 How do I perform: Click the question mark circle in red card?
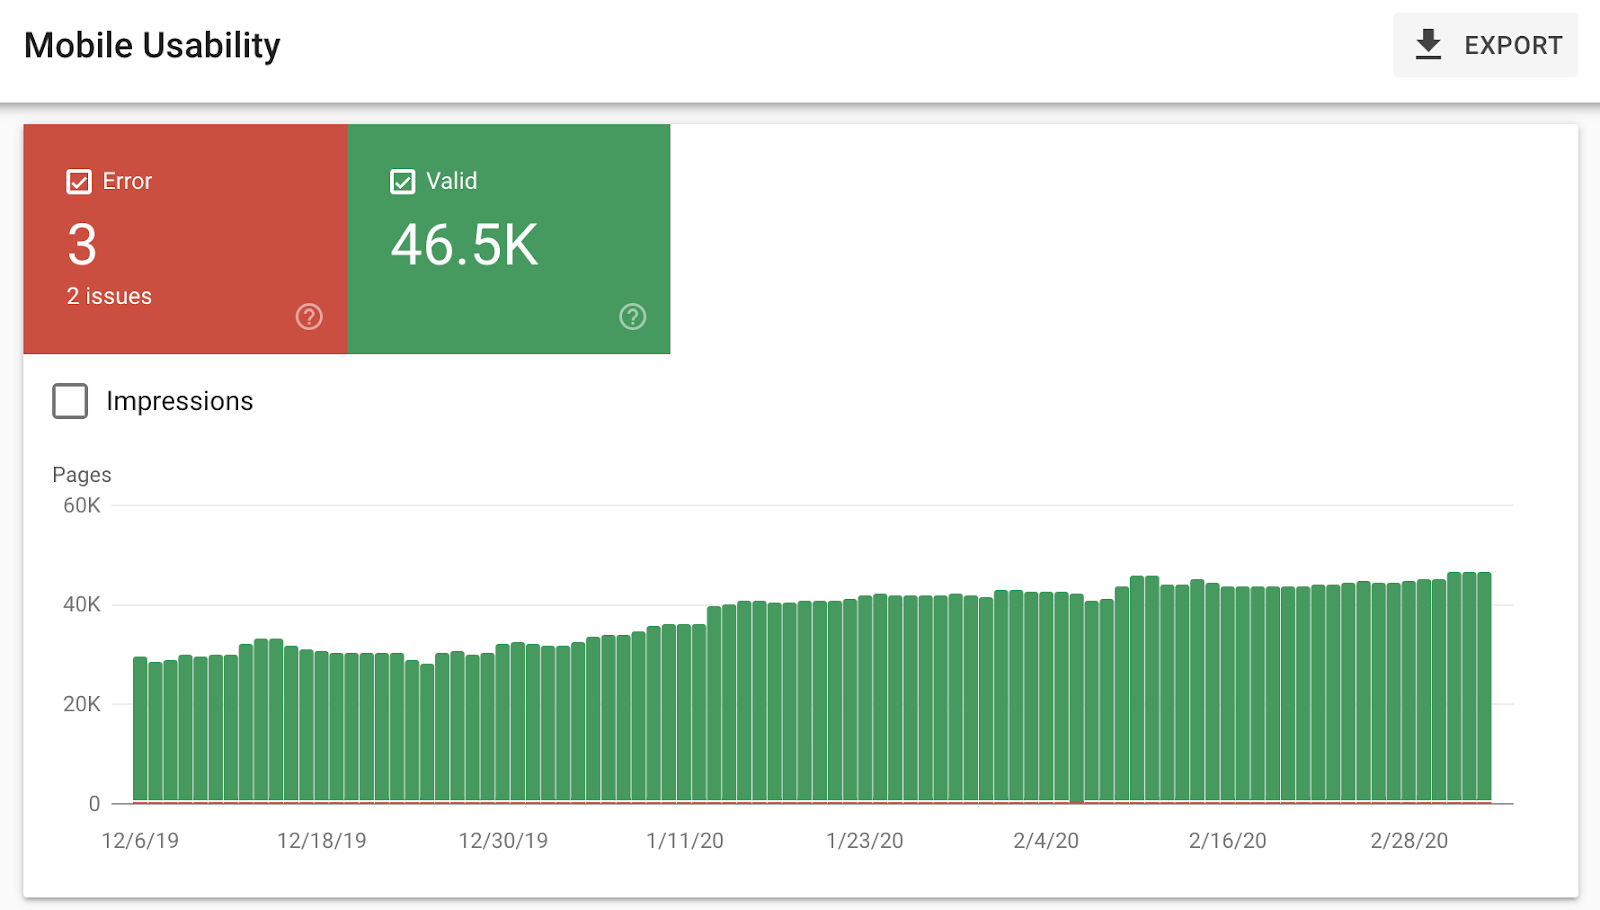[x=309, y=317]
